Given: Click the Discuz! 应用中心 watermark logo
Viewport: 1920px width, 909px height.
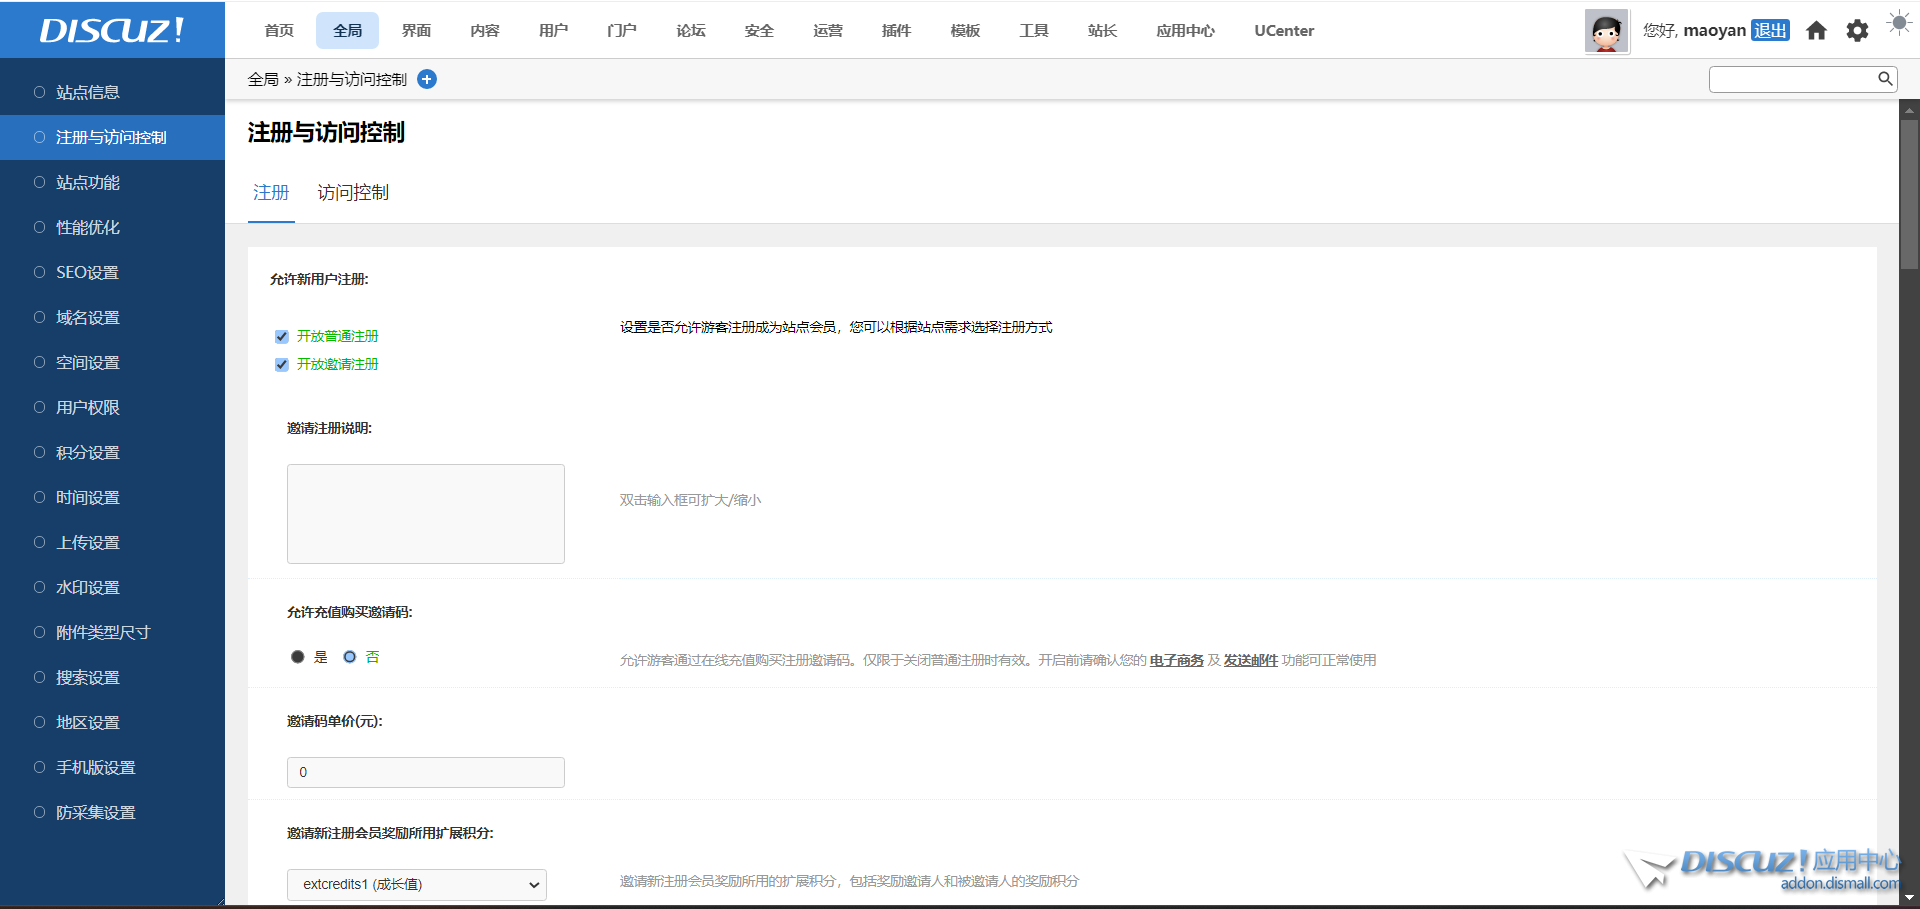Looking at the screenshot, I should 1765,868.
